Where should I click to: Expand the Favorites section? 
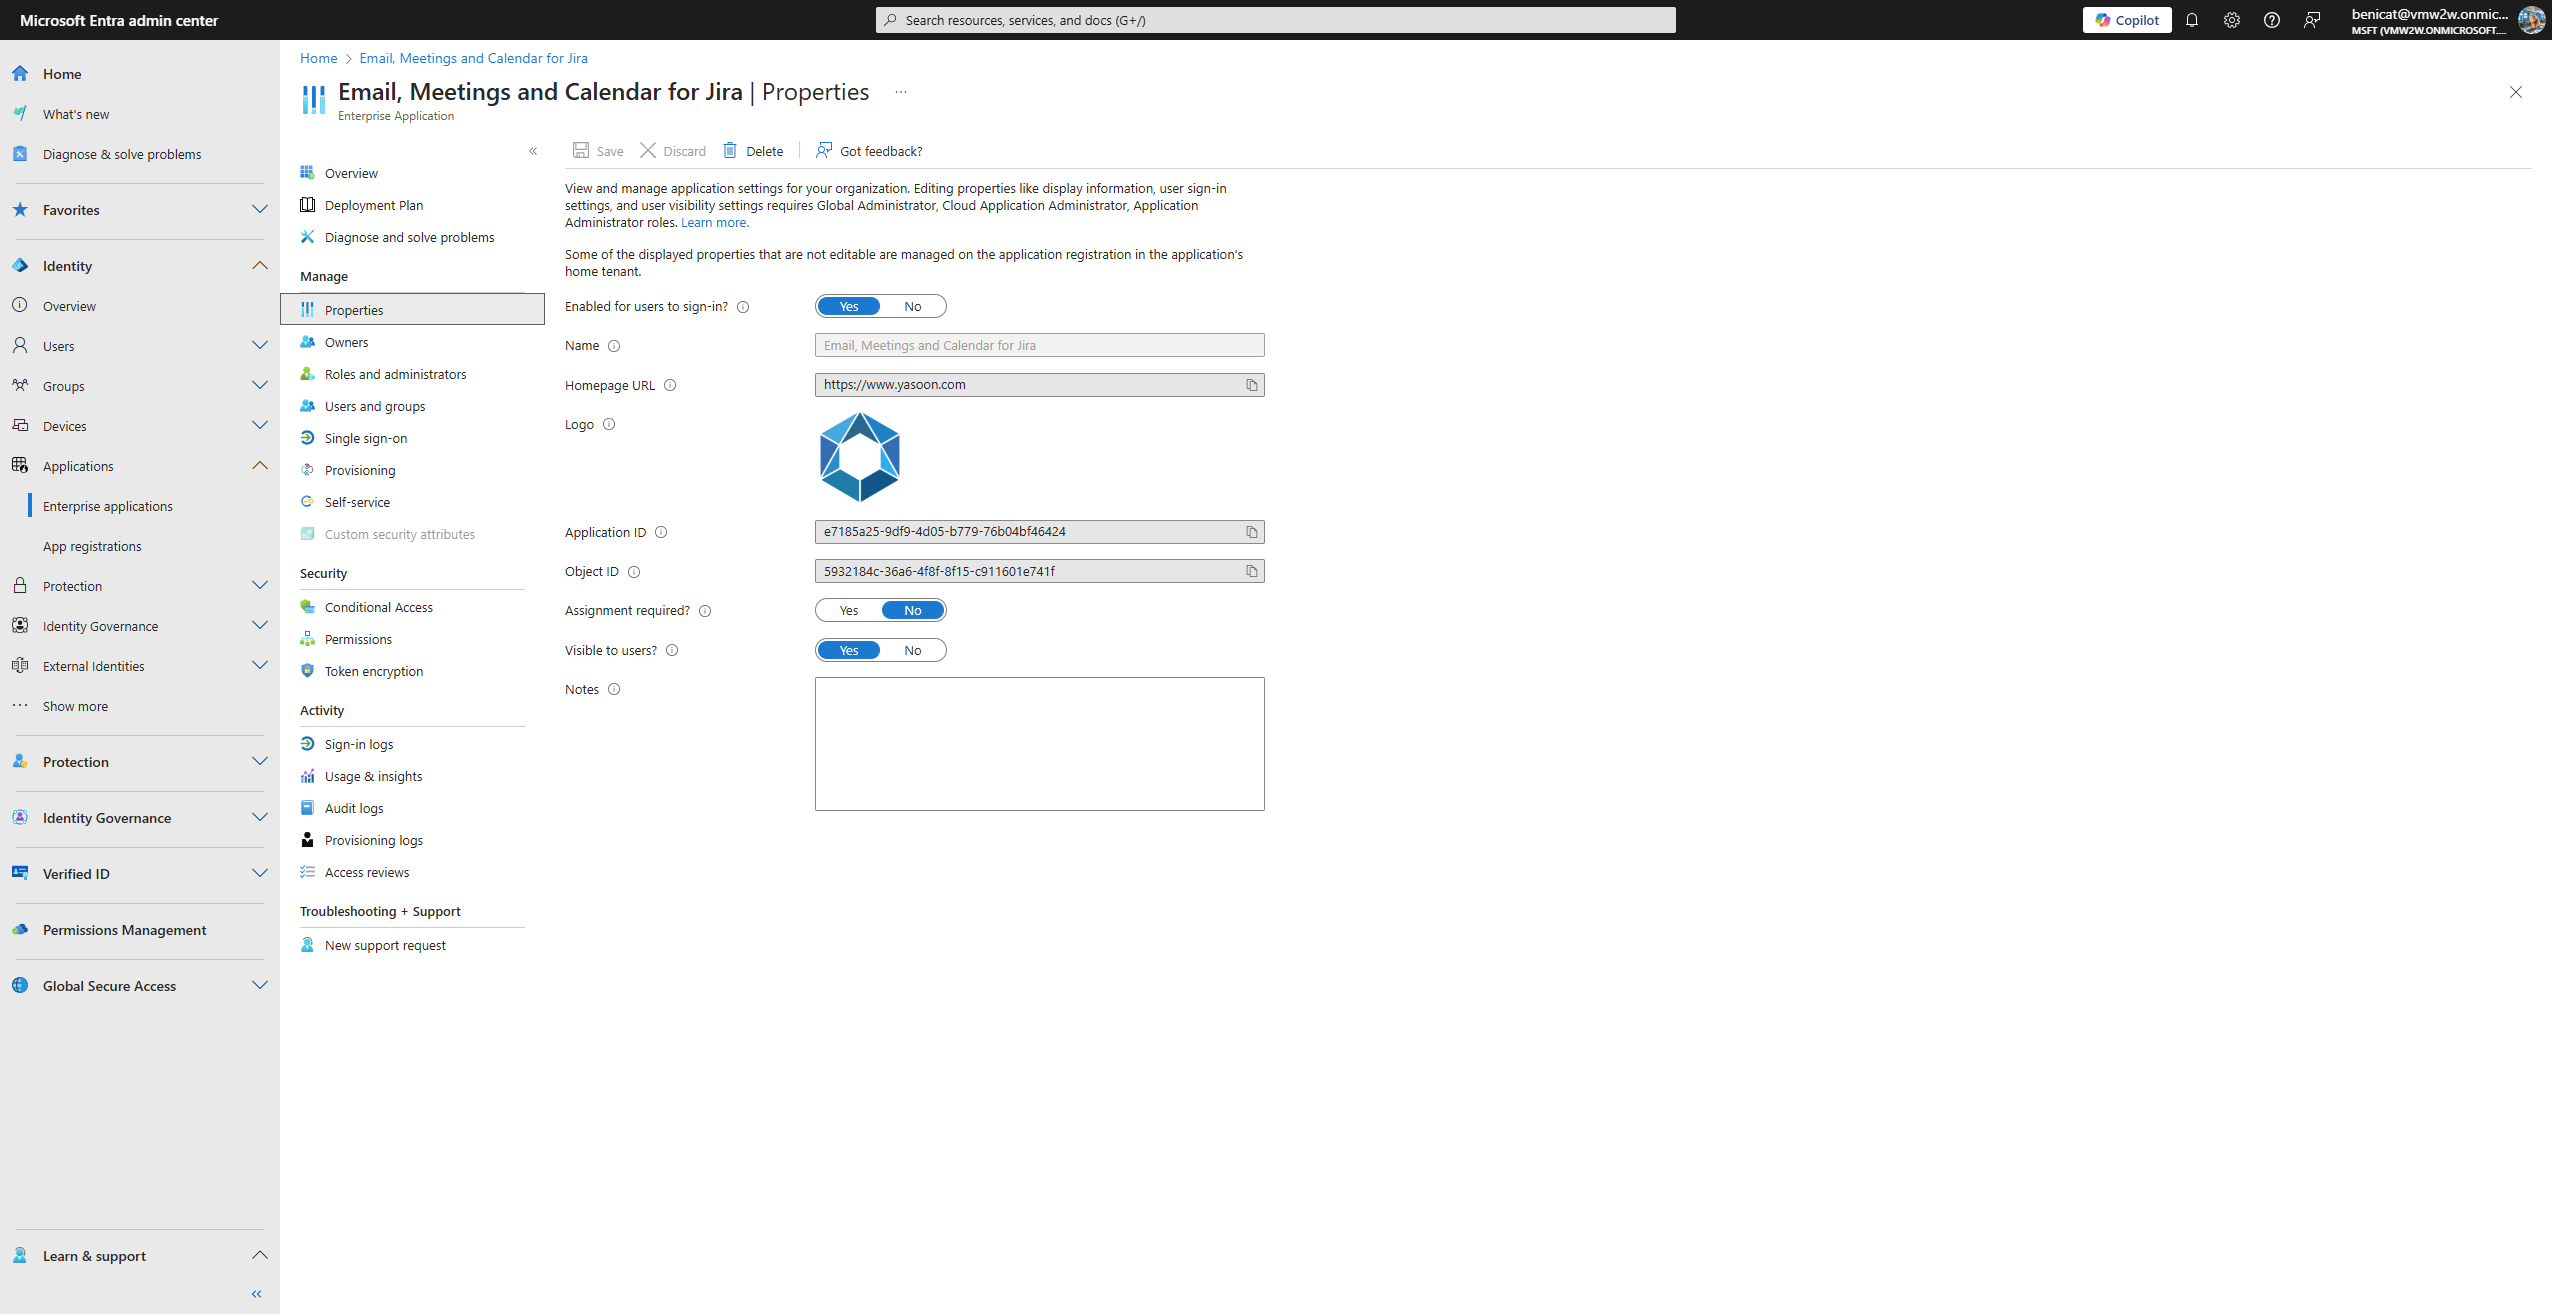coord(259,210)
